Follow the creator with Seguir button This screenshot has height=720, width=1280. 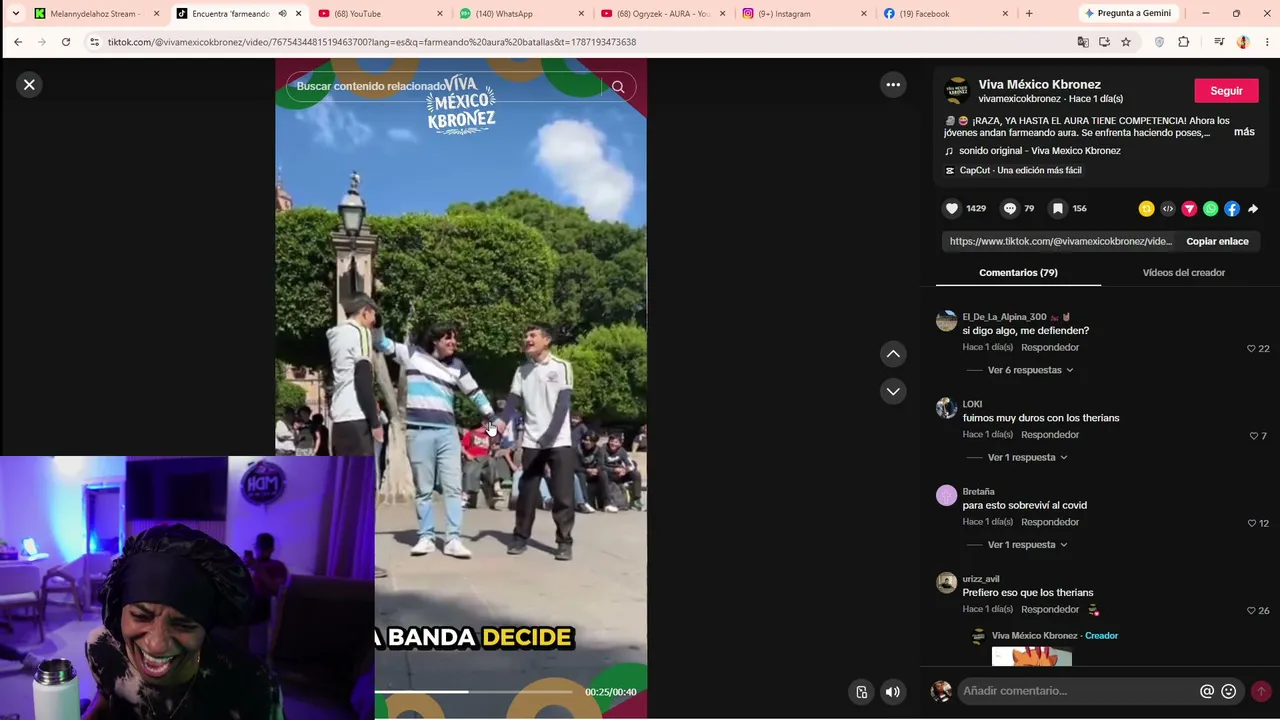coord(1226,91)
